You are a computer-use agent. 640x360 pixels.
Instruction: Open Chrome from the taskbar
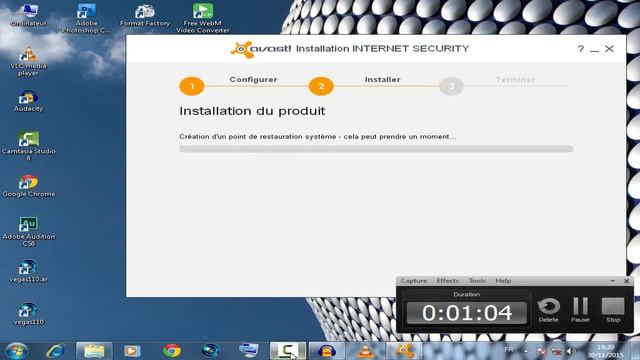coord(172,351)
